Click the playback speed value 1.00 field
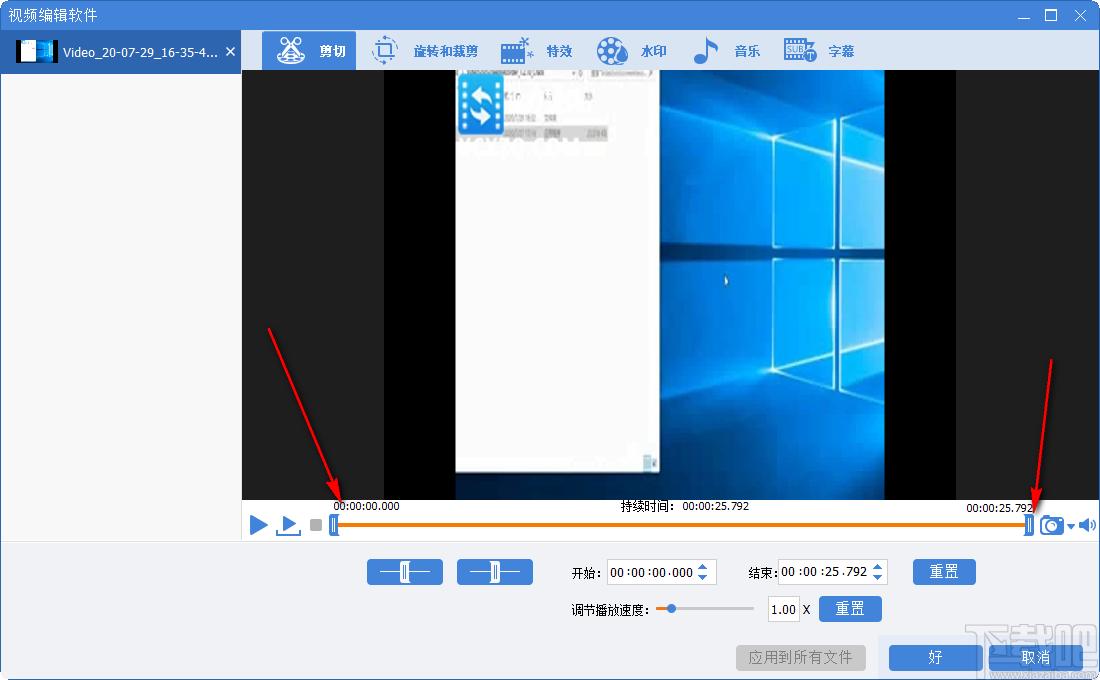 click(783, 609)
